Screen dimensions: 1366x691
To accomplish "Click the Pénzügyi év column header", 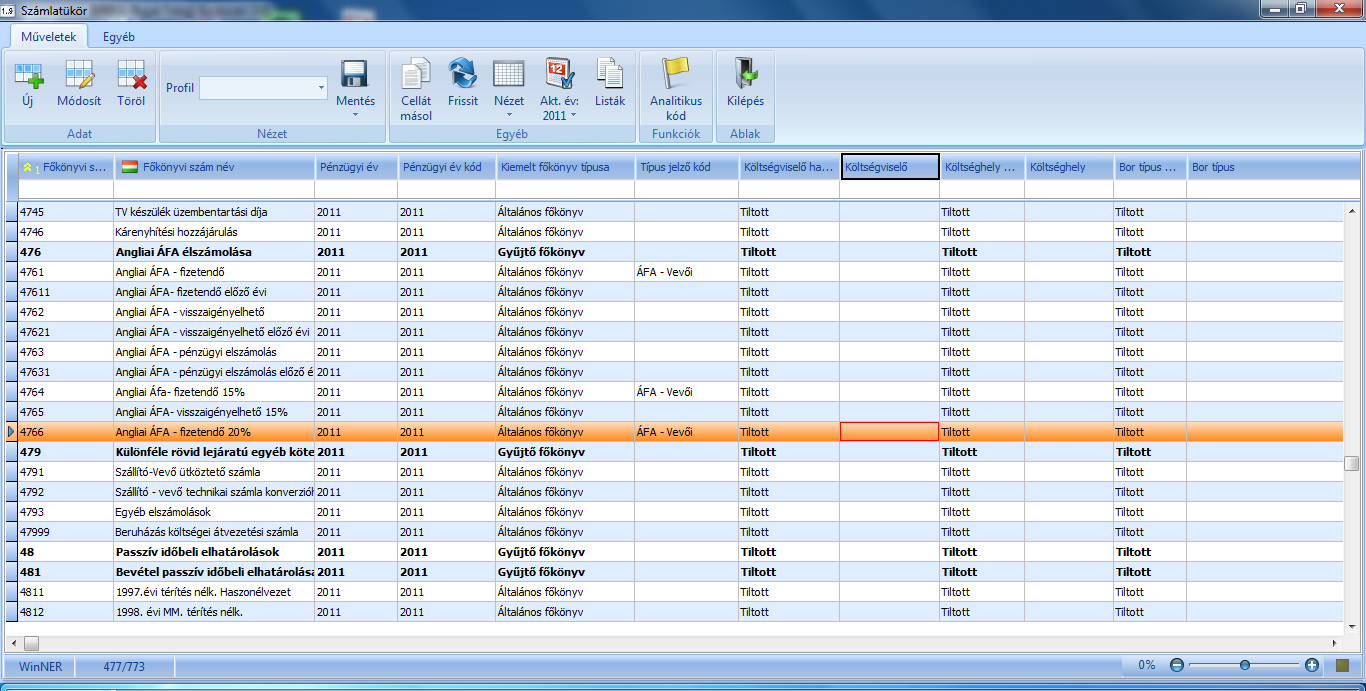I will click(356, 167).
